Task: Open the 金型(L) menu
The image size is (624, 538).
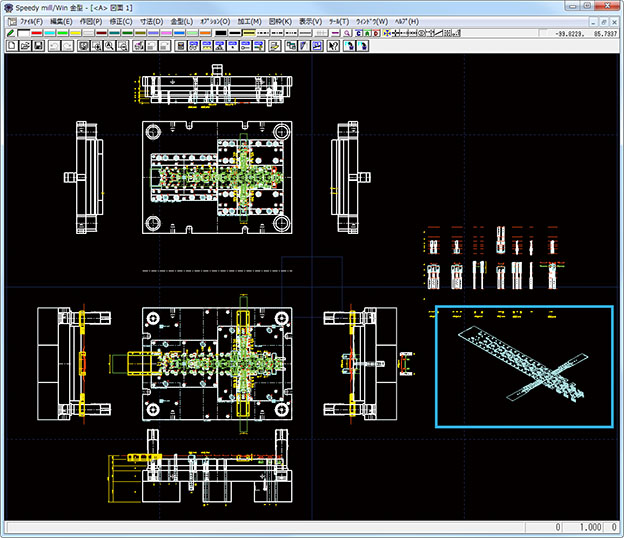Action: (183, 20)
